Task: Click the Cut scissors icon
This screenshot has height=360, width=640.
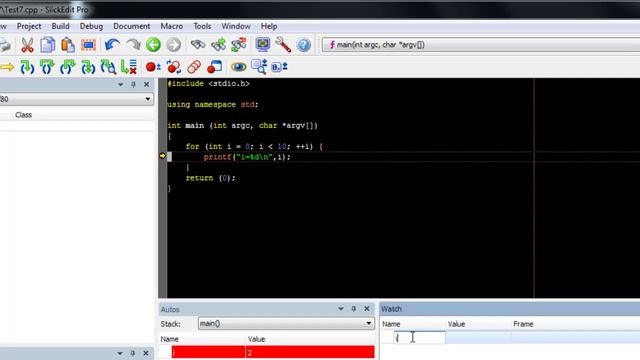Action: 27,45
